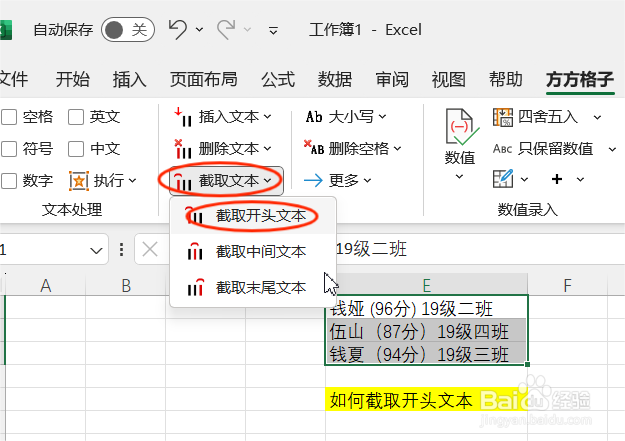Check the 数字 checkbox
This screenshot has width=625, height=441.
point(9,181)
